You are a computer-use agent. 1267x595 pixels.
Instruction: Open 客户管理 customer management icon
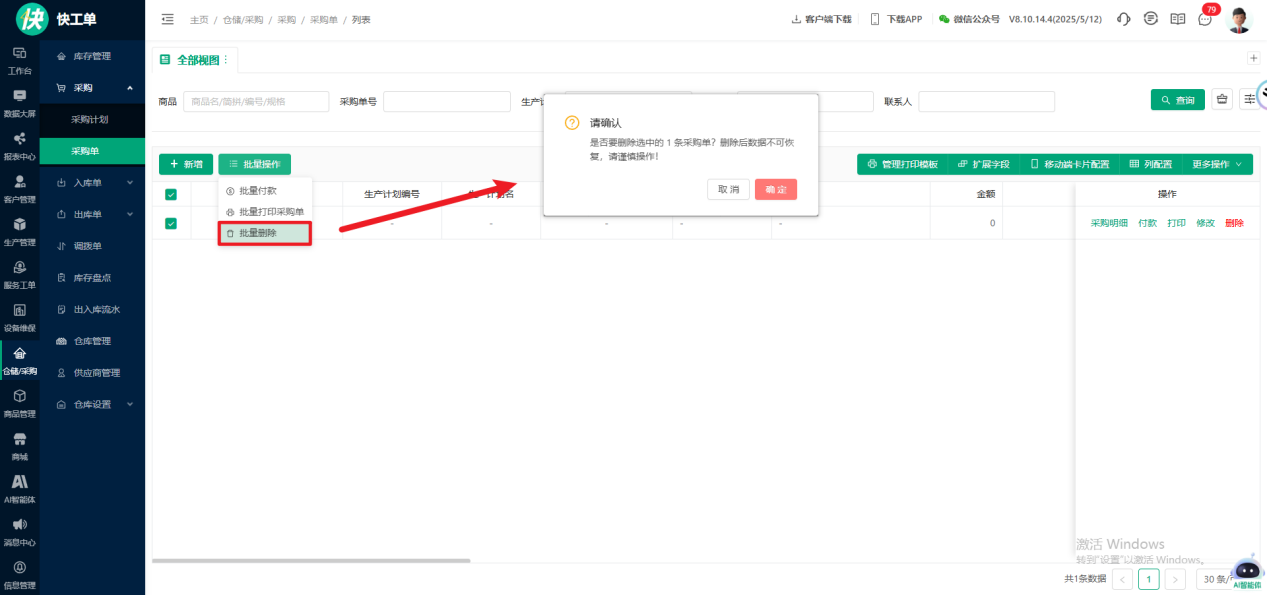(x=19, y=187)
